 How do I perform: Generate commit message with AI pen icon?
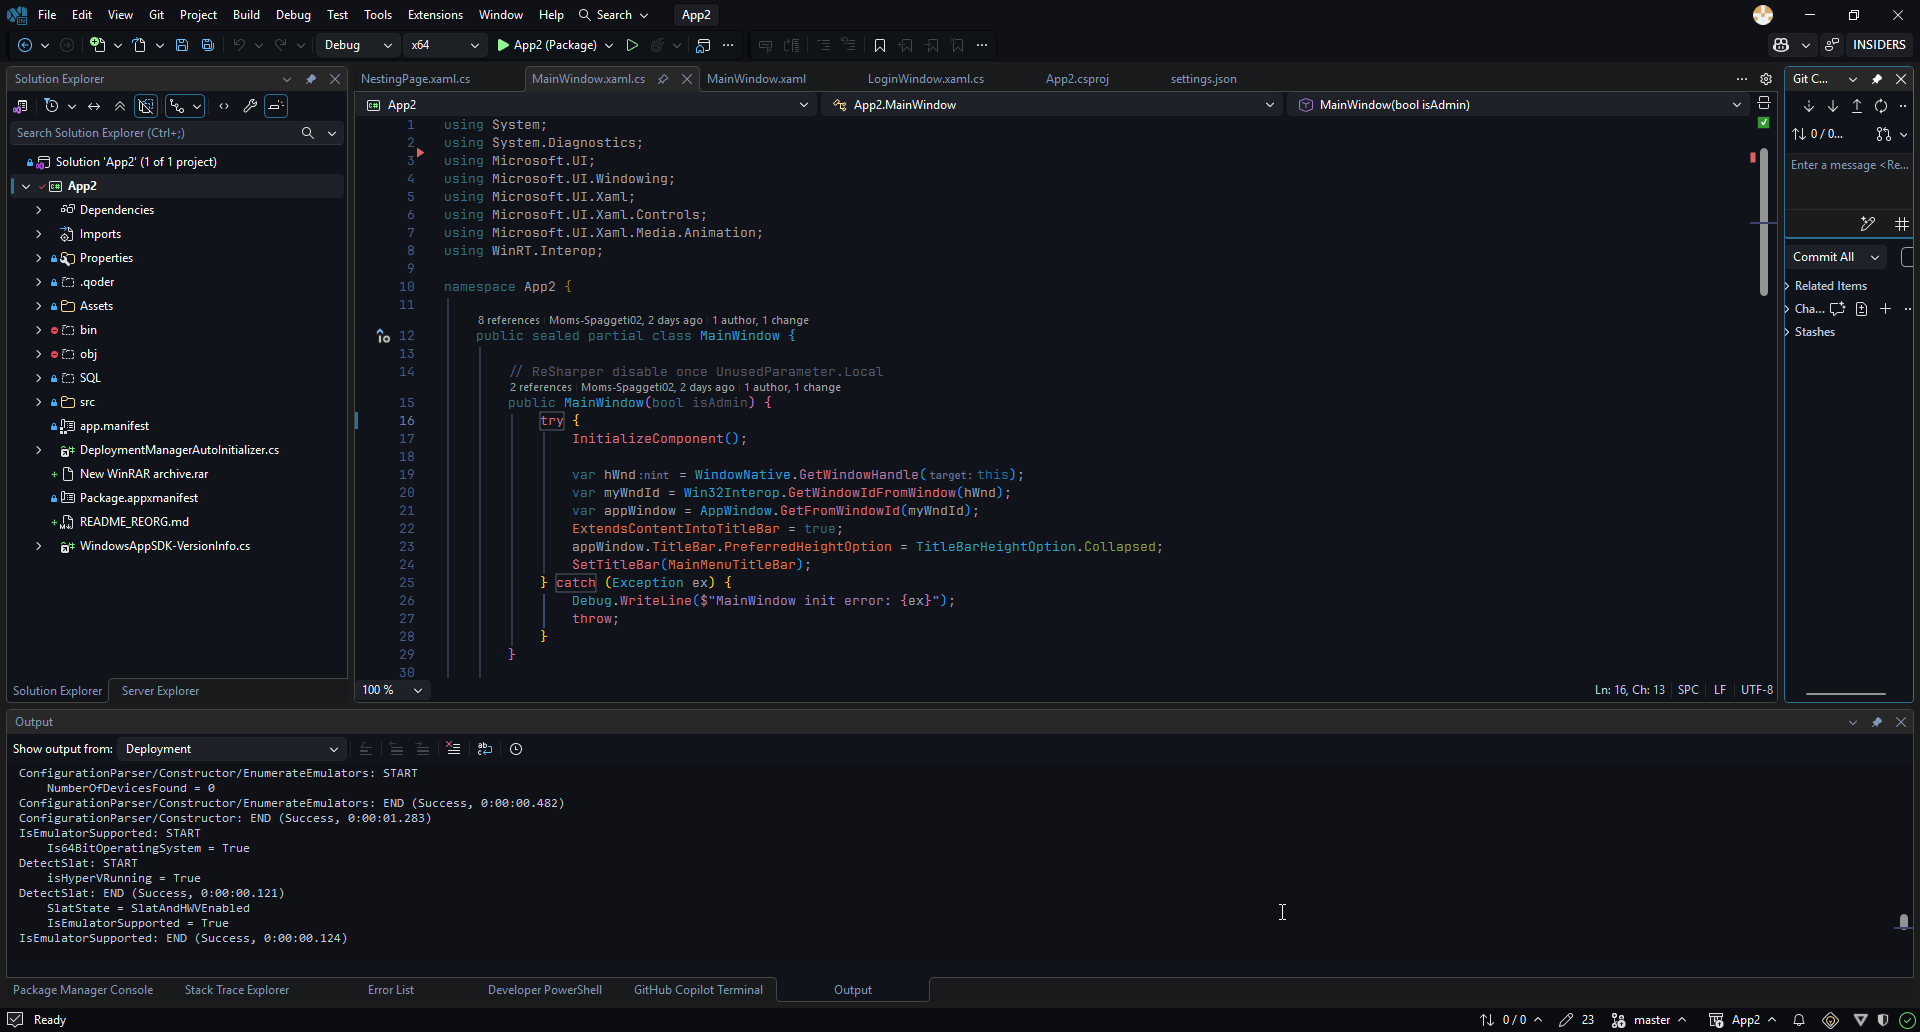point(1867,224)
